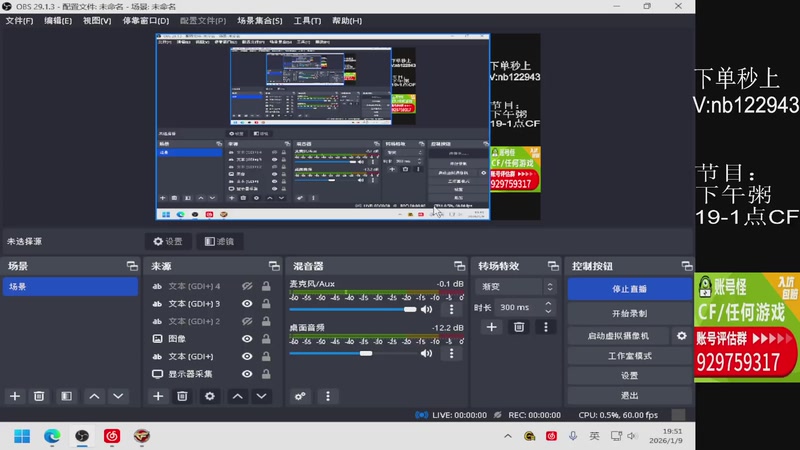This screenshot has height=450, width=800.
Task: Decrease transition duration 300 ms
Action: [548, 311]
